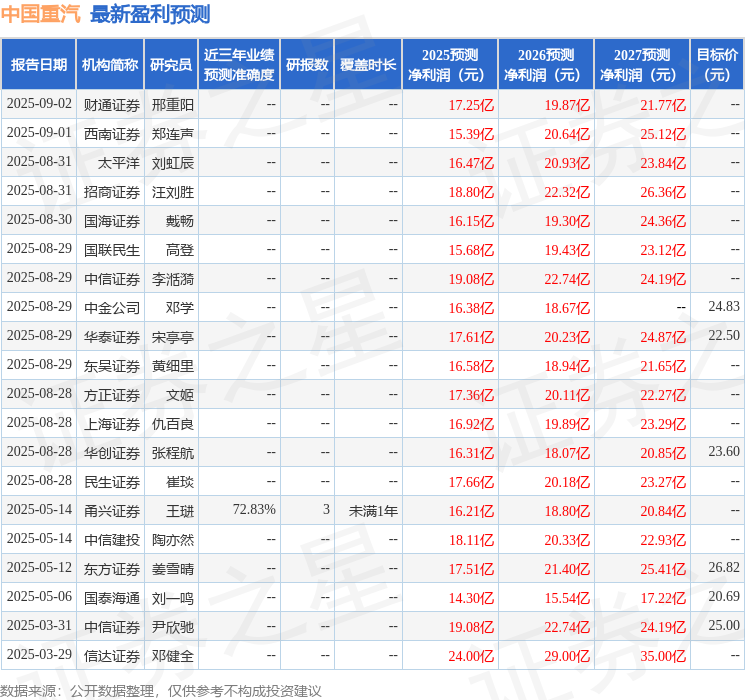
Task: Click the 15.39亿 profit value
Action: point(471,134)
